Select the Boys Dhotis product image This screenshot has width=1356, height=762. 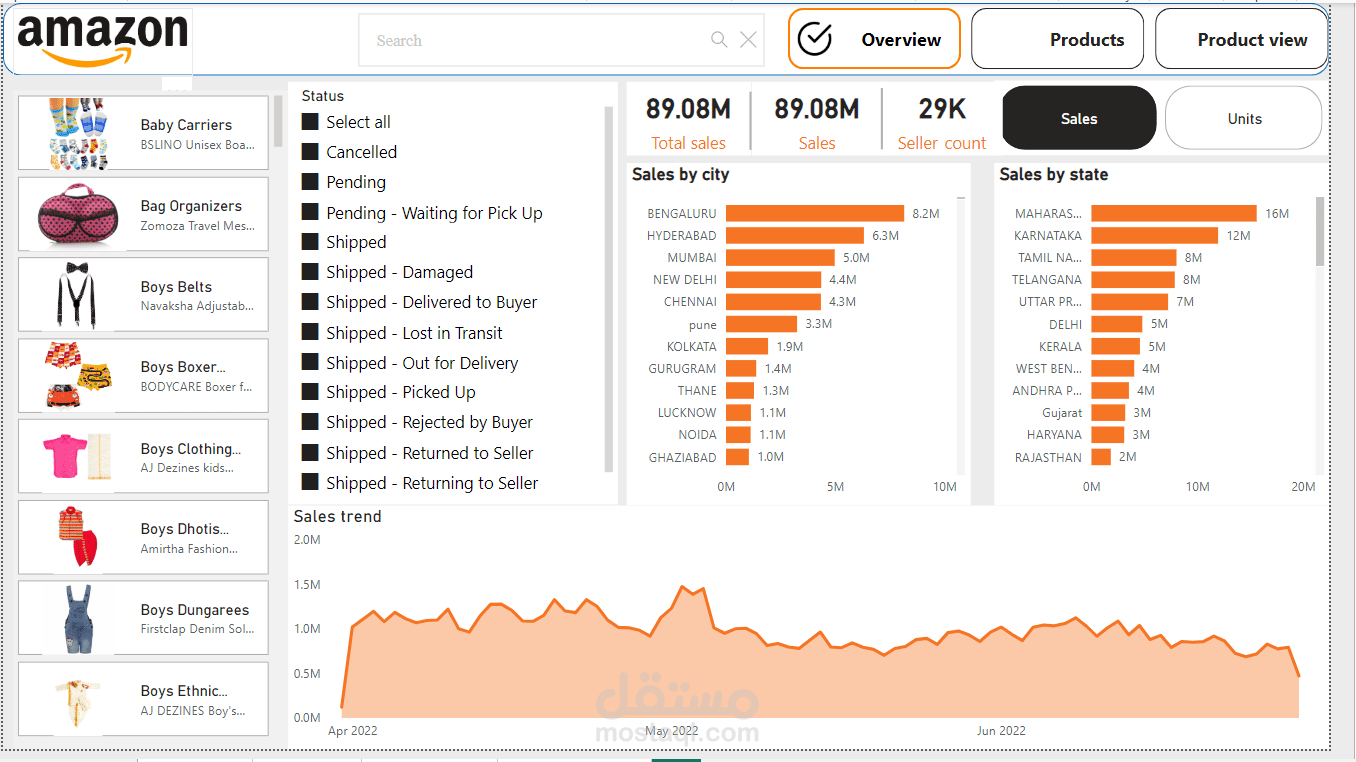(x=76, y=537)
